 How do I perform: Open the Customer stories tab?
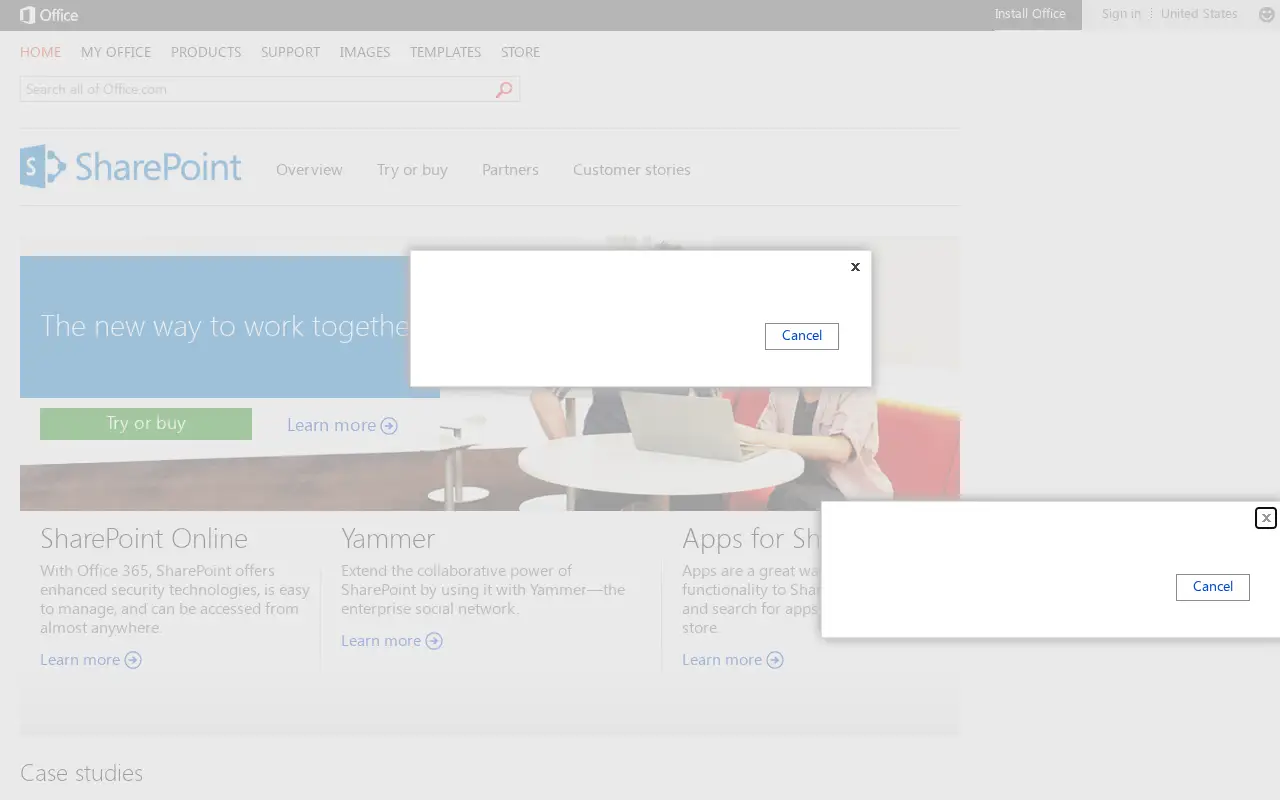click(x=632, y=170)
